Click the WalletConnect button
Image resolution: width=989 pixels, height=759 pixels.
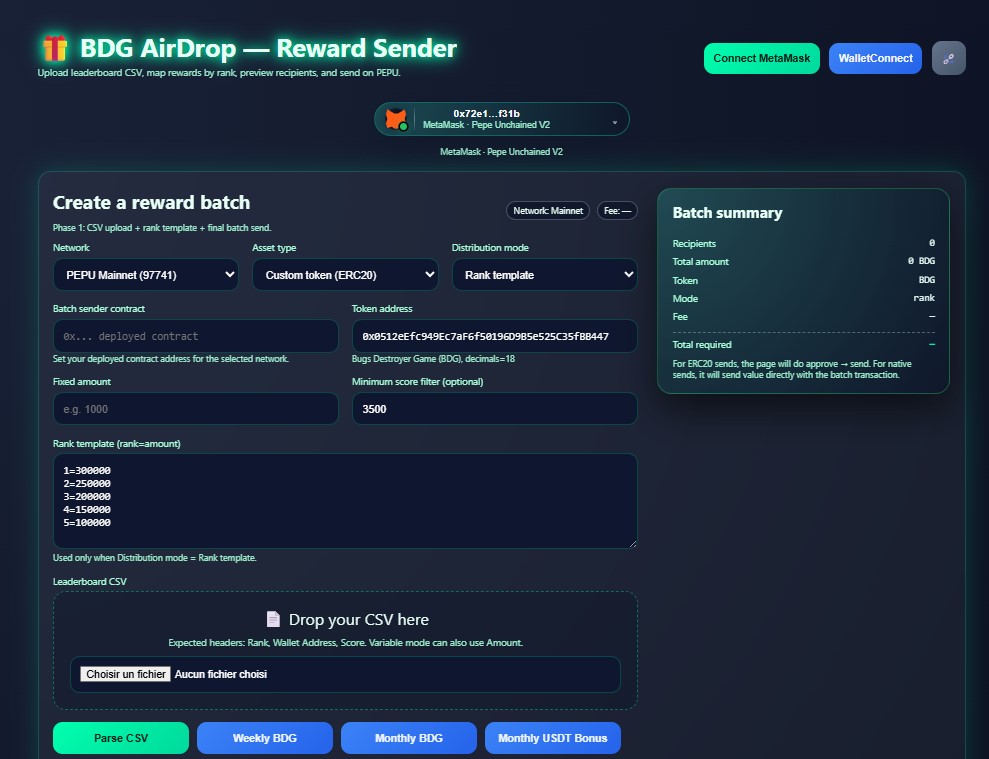coord(875,58)
